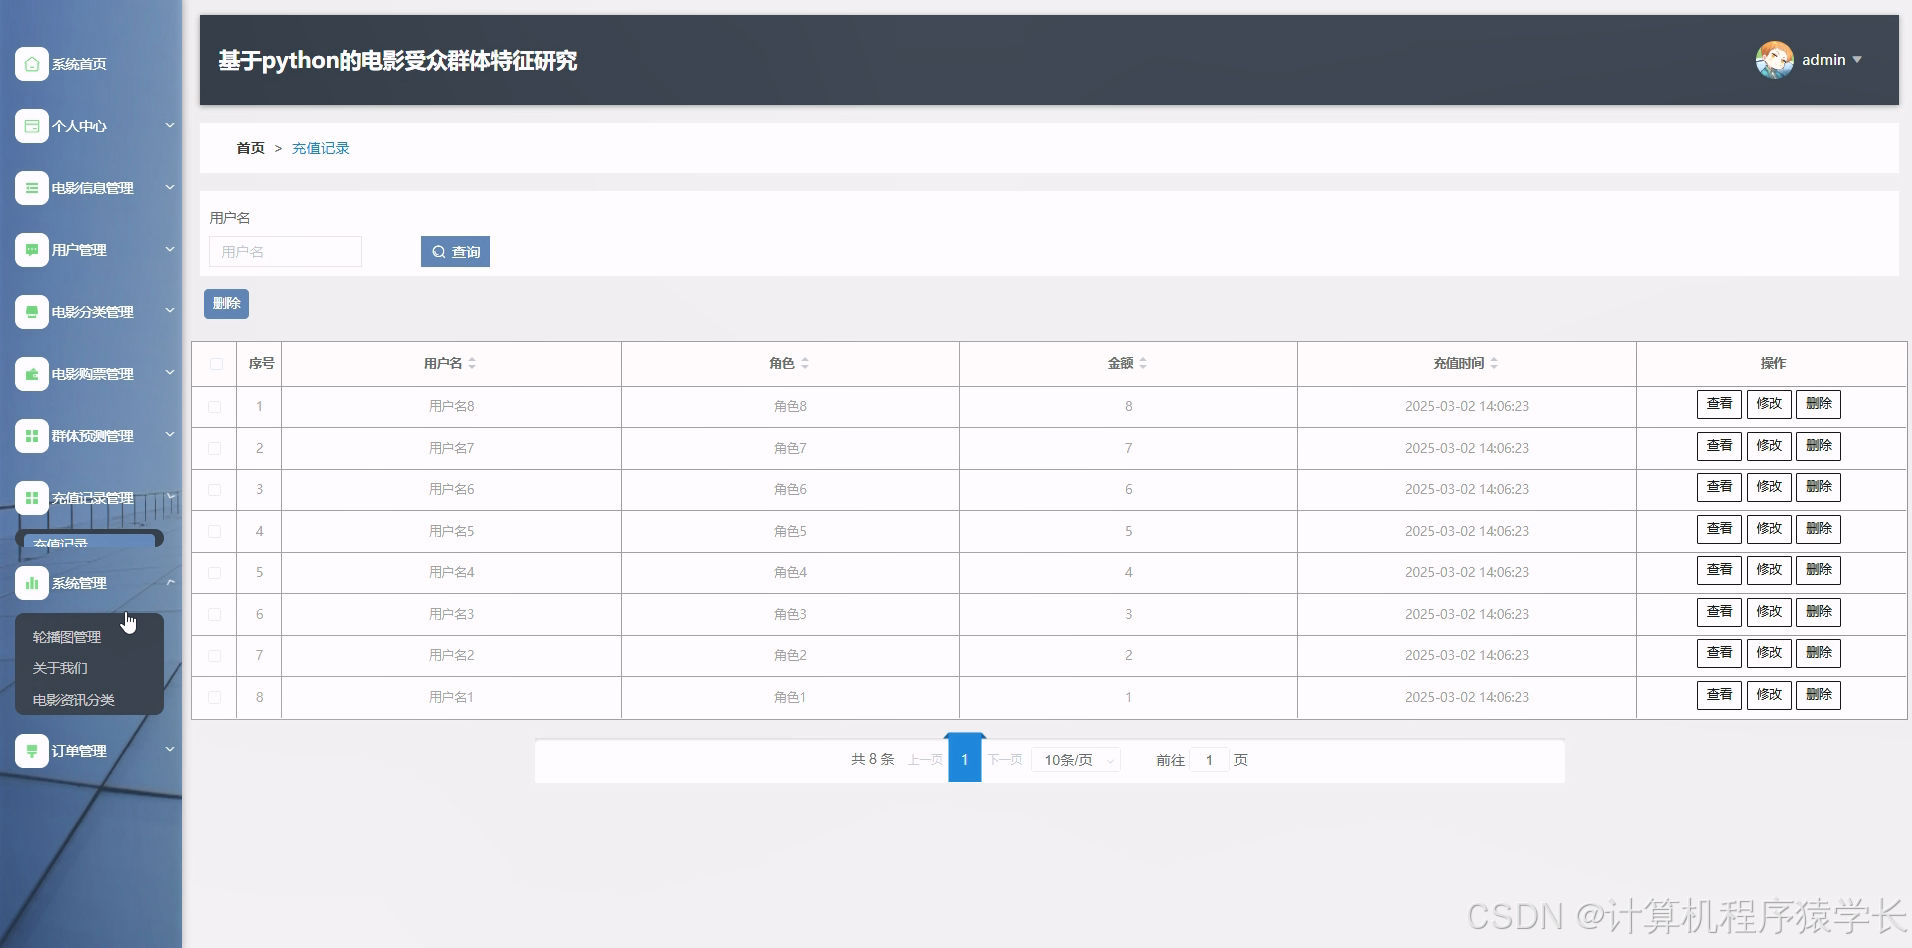Open the admin account dropdown arrow

click(x=1857, y=60)
